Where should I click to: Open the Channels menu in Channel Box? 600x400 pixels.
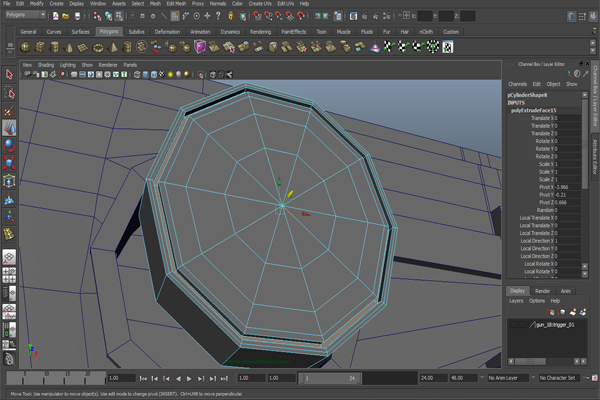(x=517, y=84)
